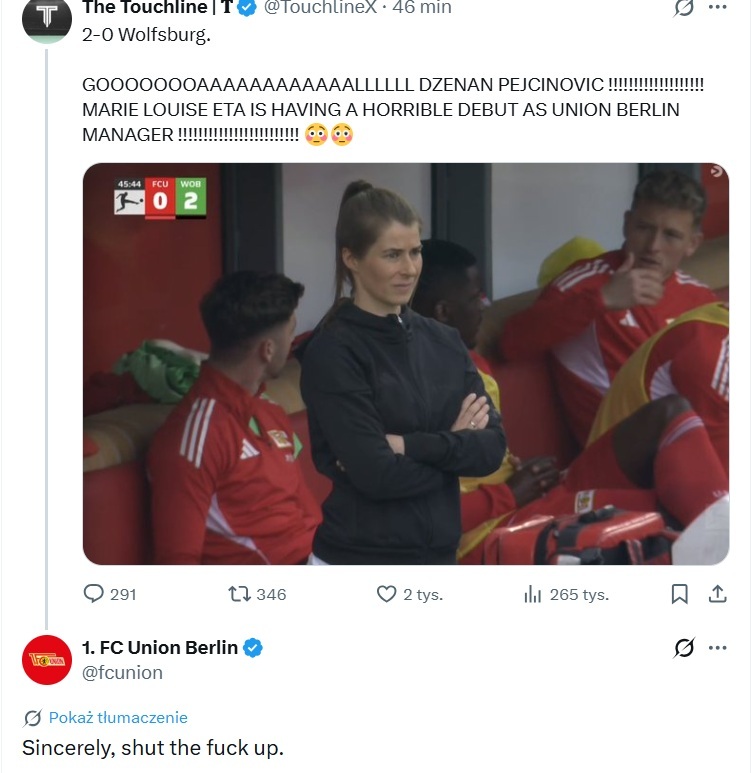
Task: Open more options on FC Union Berlin reply
Action: click(717, 648)
